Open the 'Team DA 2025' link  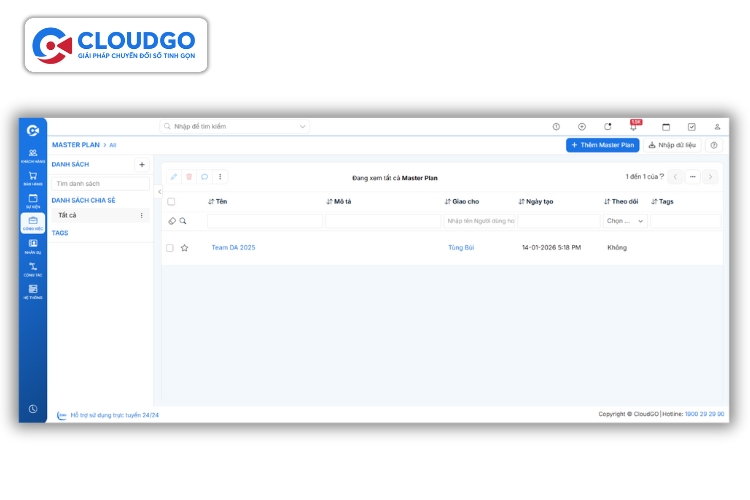coord(233,248)
